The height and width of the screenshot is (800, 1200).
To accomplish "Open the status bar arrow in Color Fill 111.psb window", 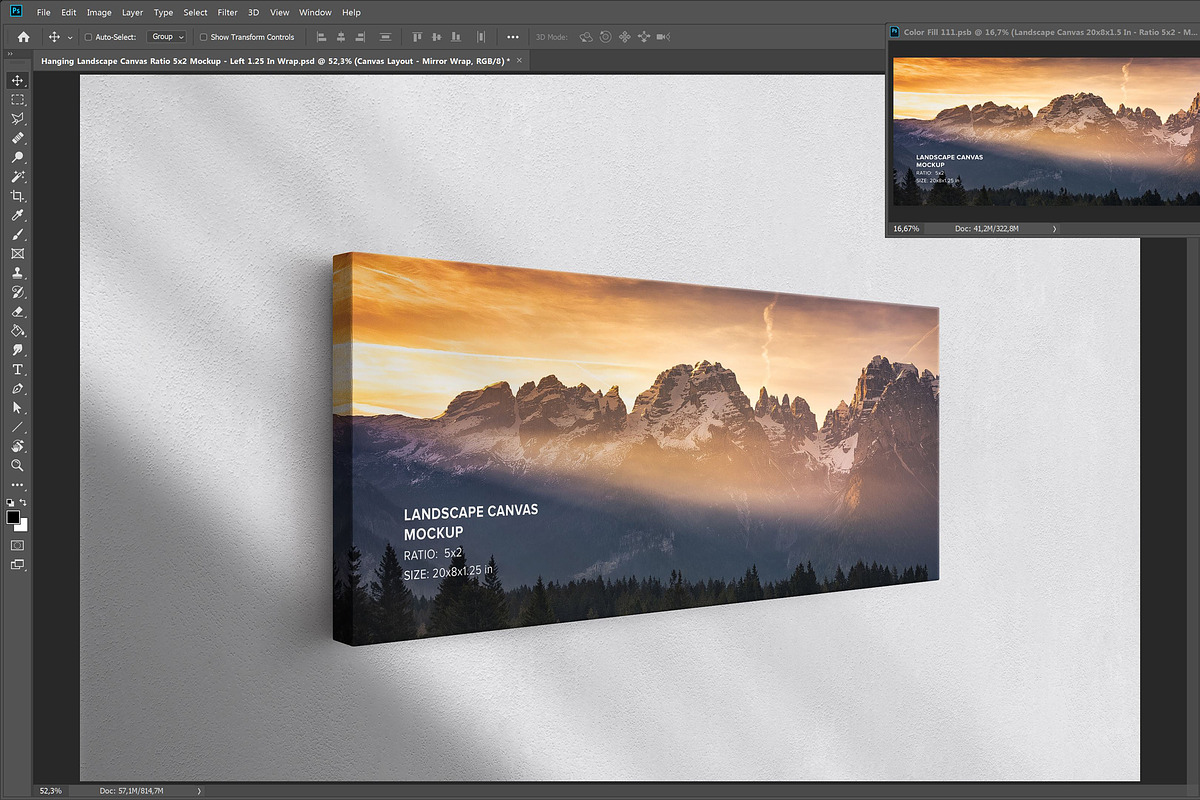I will (x=1054, y=229).
